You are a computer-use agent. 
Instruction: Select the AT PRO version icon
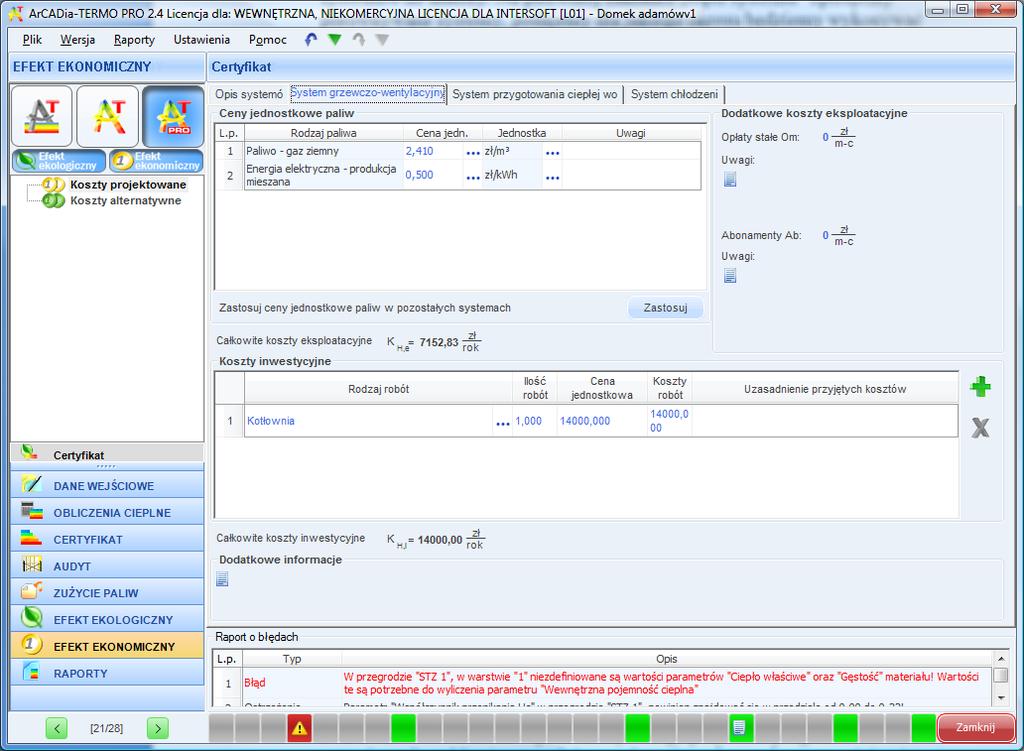coord(174,116)
